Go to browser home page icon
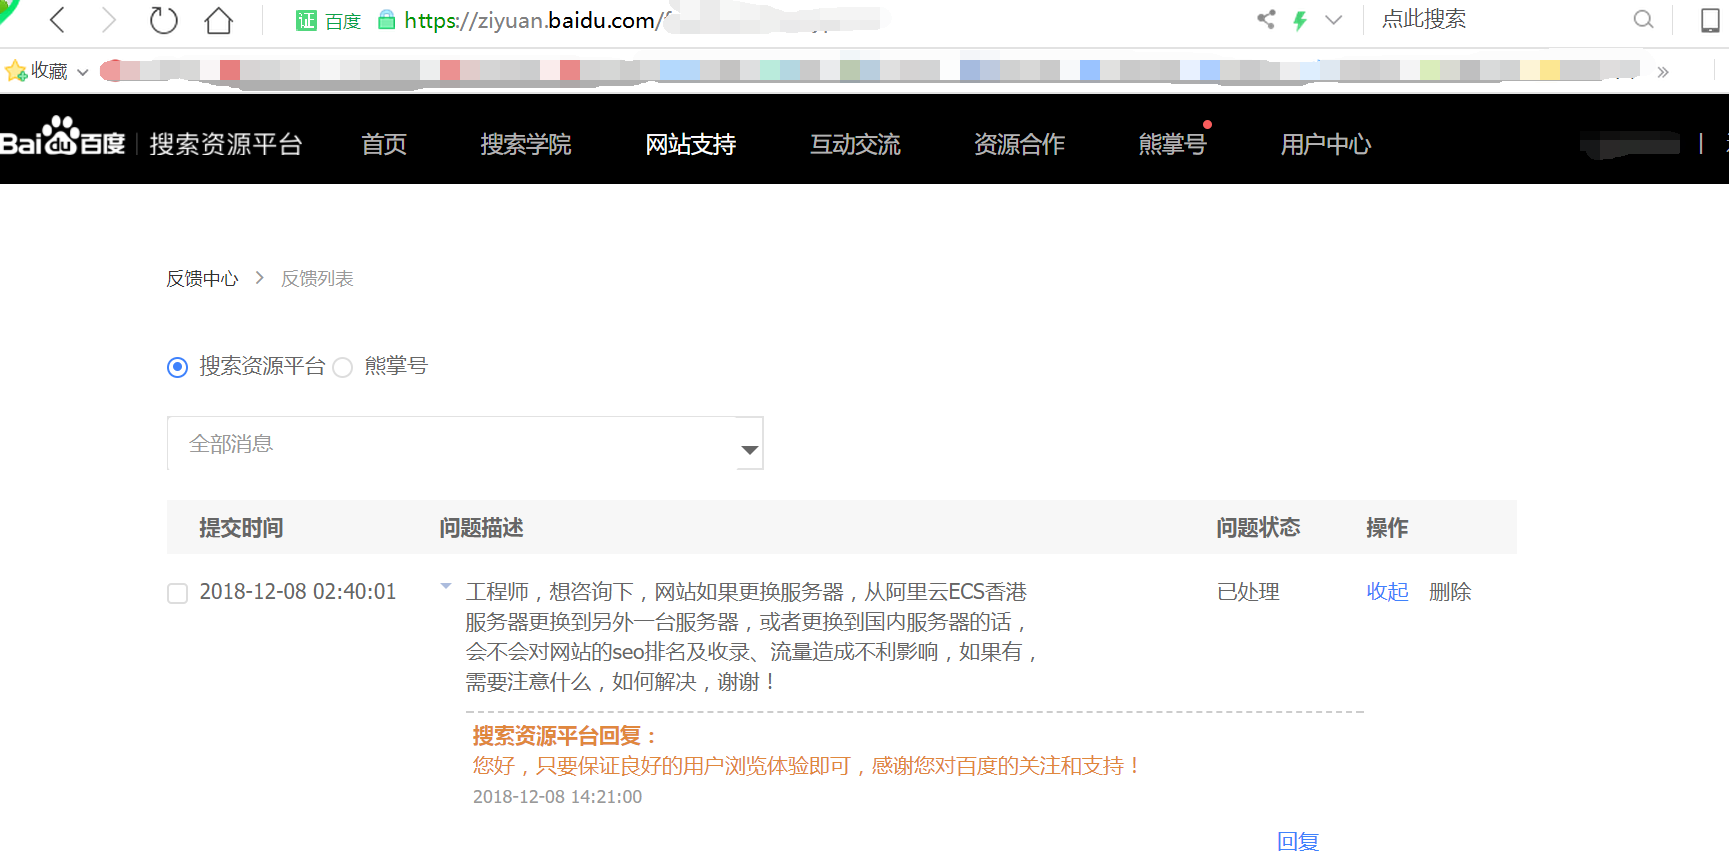Image resolution: width=1729 pixels, height=863 pixels. pos(218,20)
